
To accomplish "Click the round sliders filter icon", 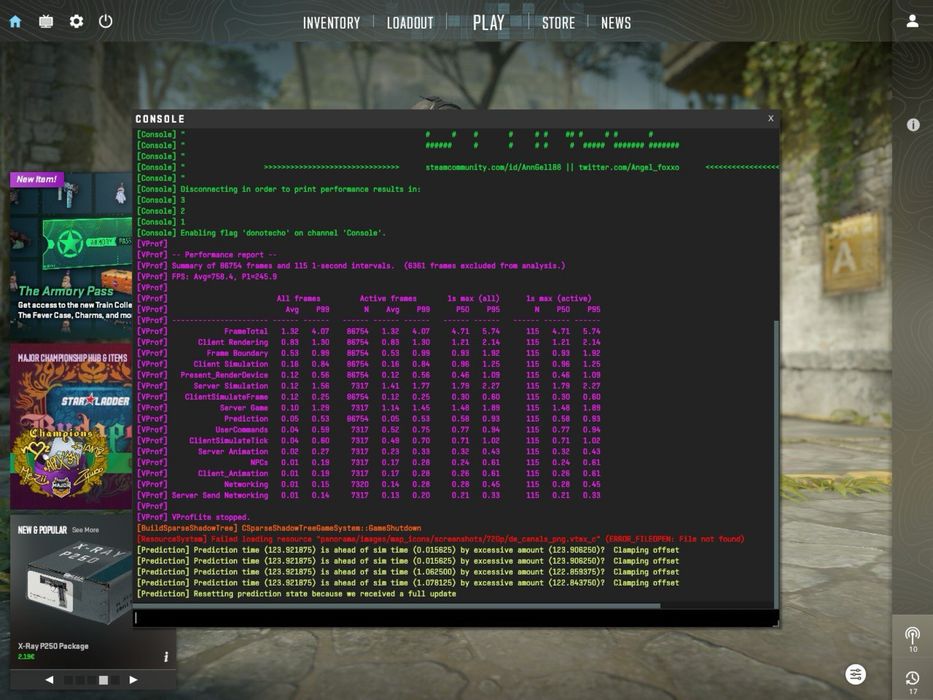I will pos(856,674).
